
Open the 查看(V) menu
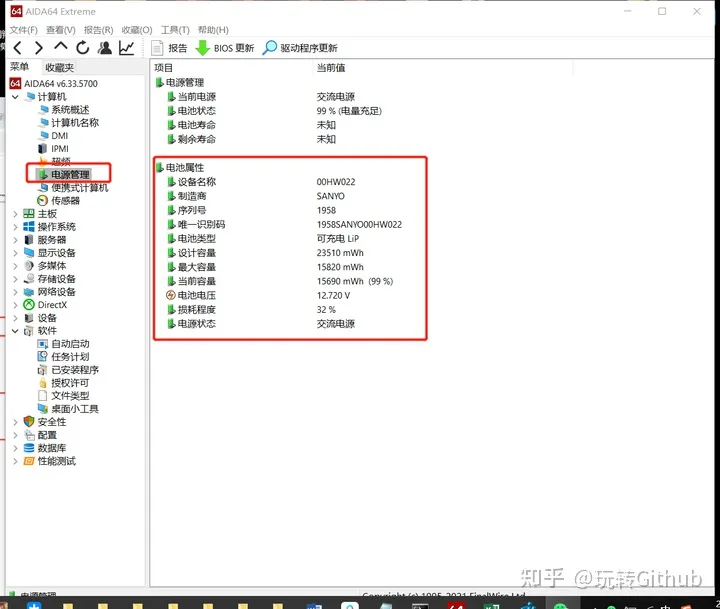click(61, 30)
